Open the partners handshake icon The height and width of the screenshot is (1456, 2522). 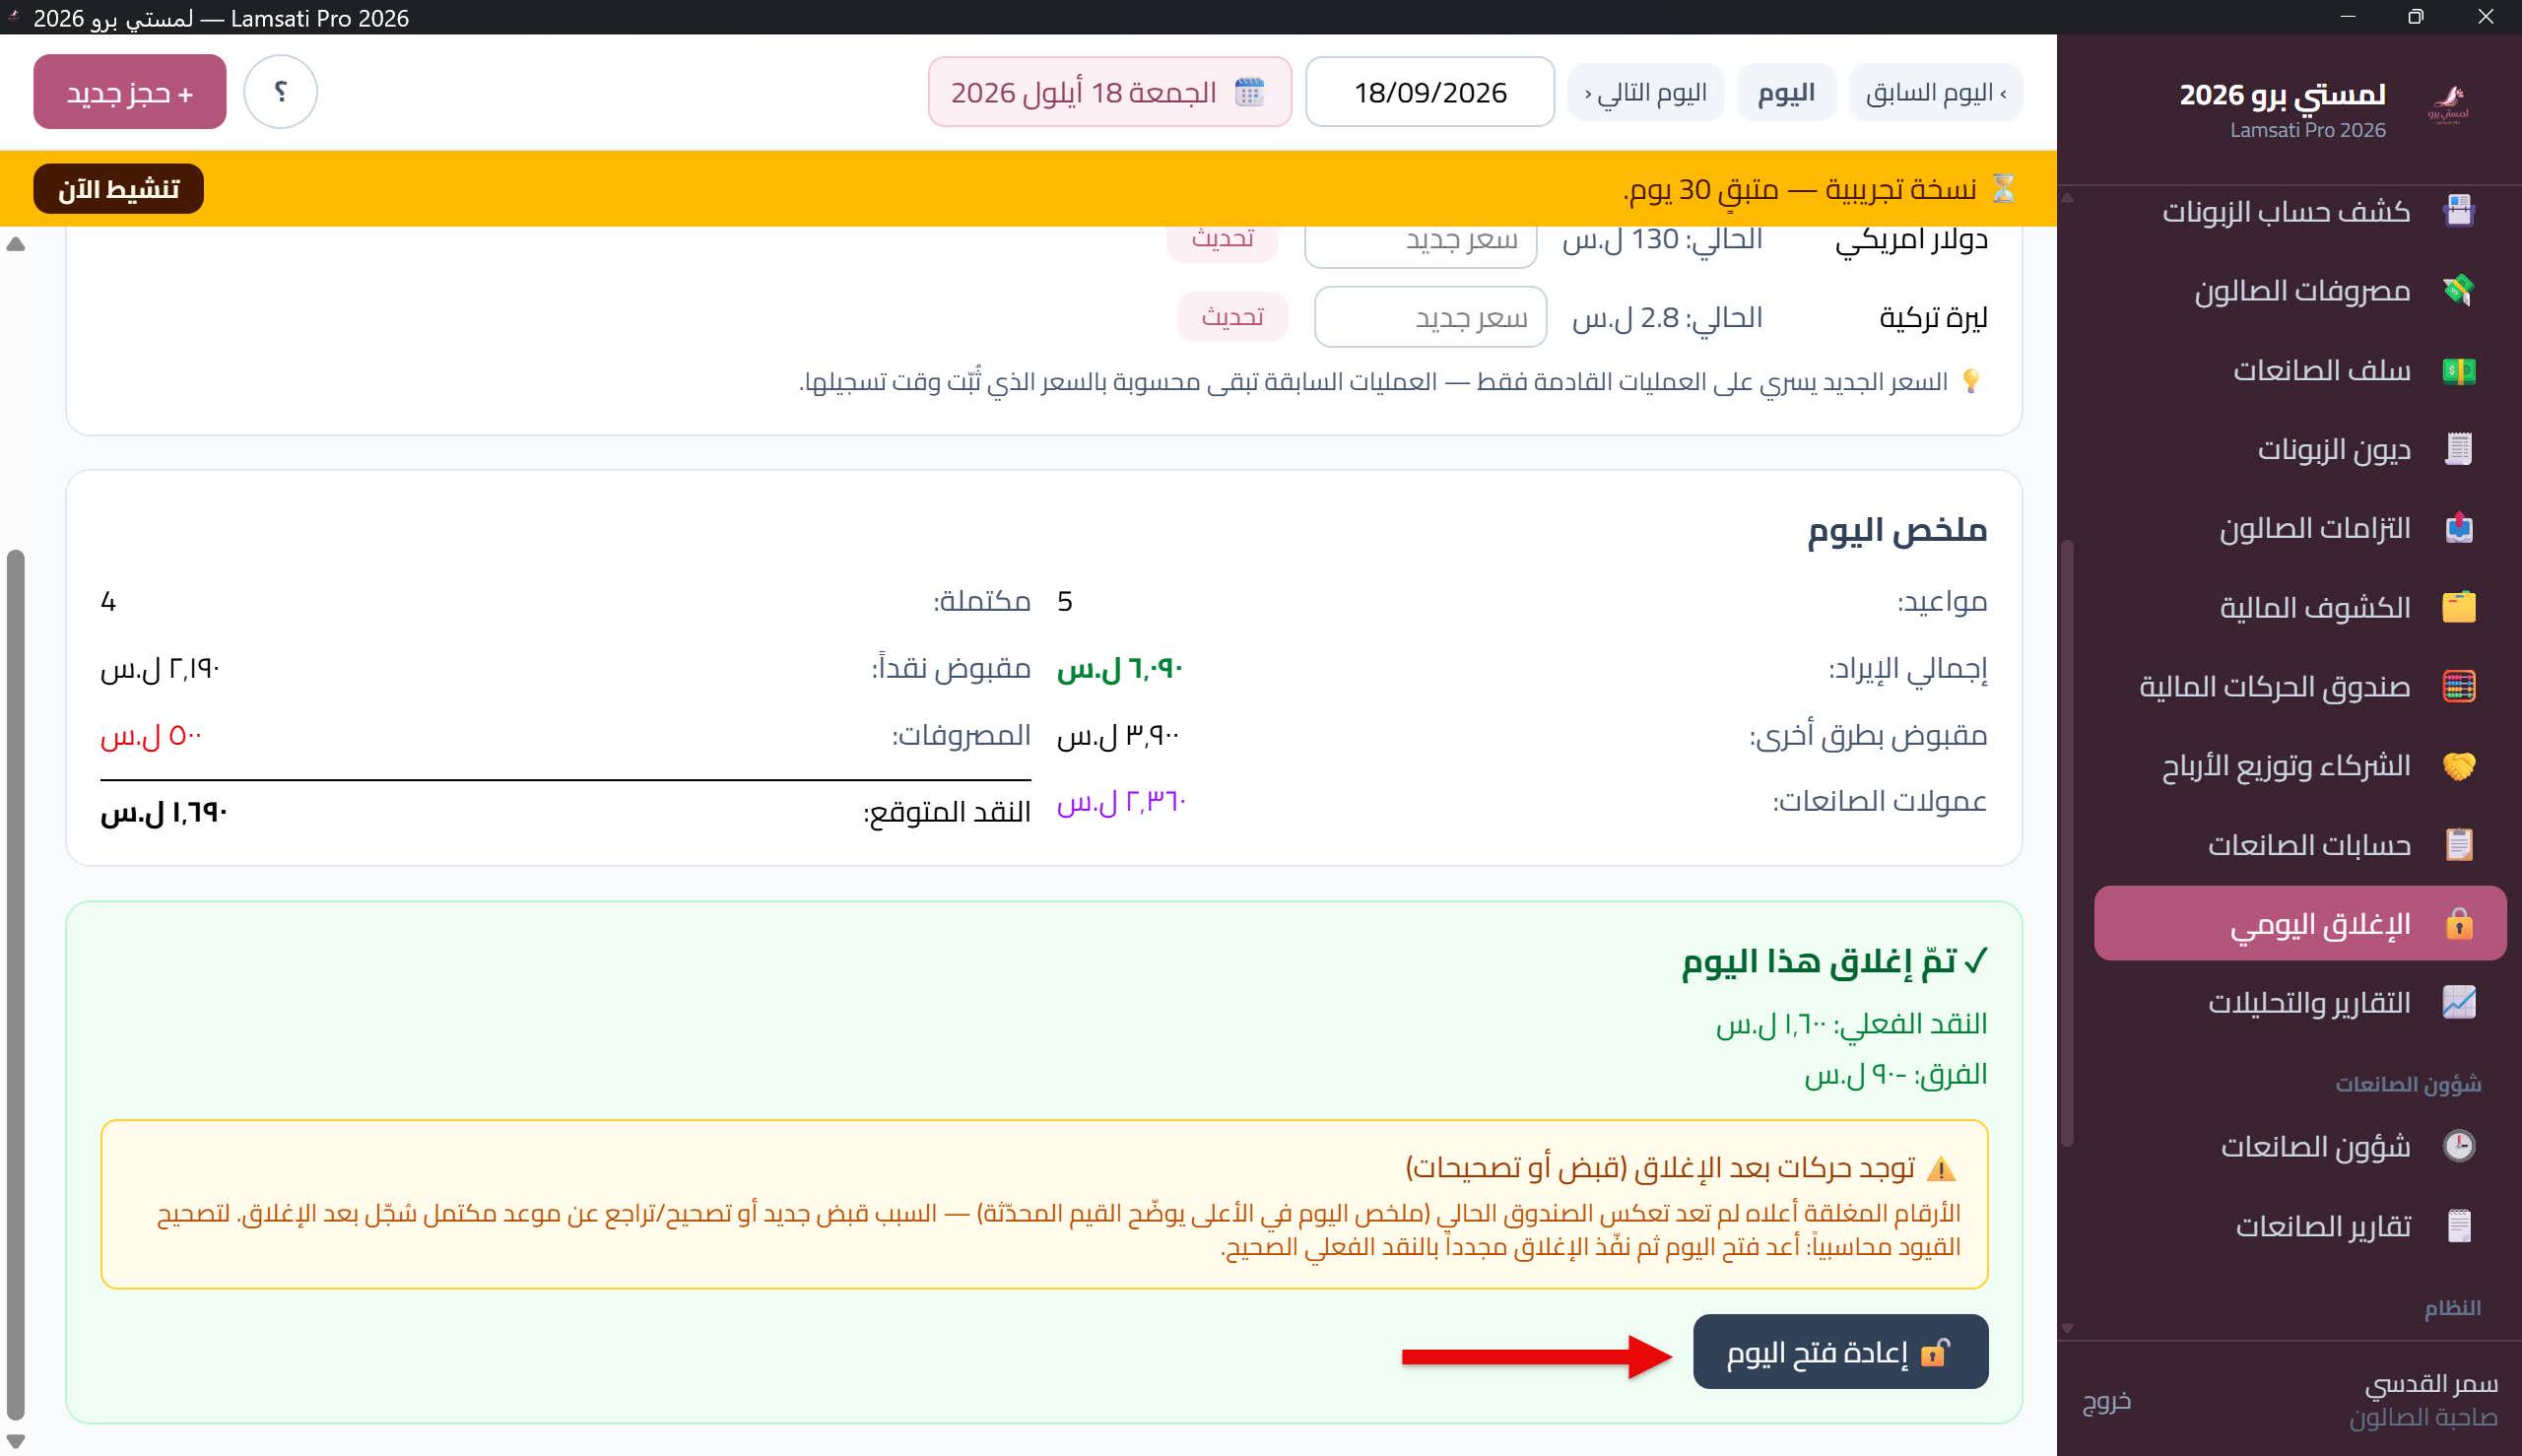point(2458,766)
